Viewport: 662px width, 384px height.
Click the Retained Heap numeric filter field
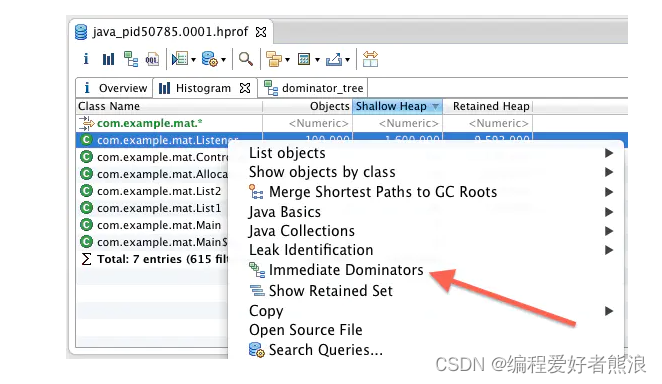click(487, 123)
